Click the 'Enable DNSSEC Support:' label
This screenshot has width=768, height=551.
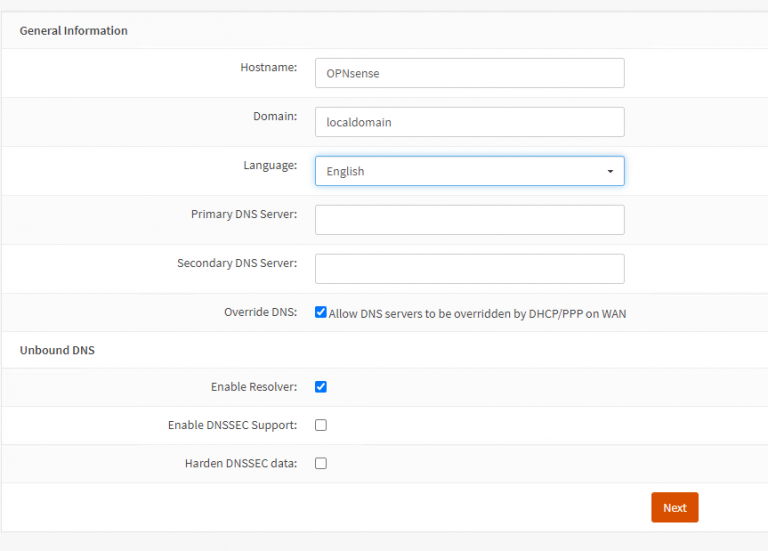click(x=232, y=425)
